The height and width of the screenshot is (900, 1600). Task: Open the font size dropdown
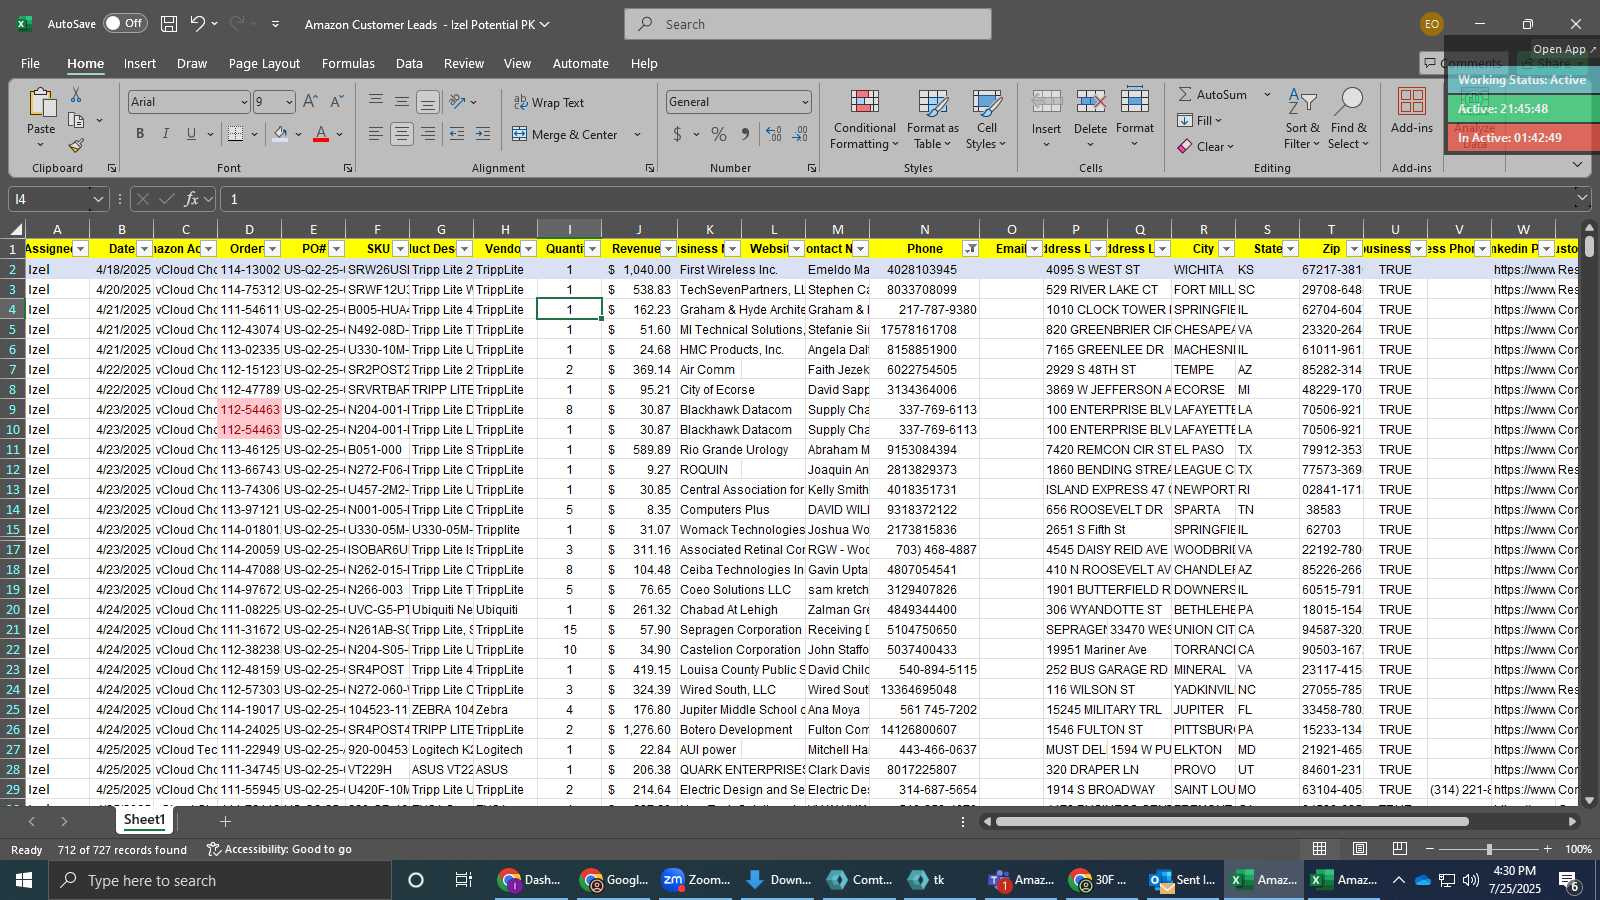click(x=289, y=102)
